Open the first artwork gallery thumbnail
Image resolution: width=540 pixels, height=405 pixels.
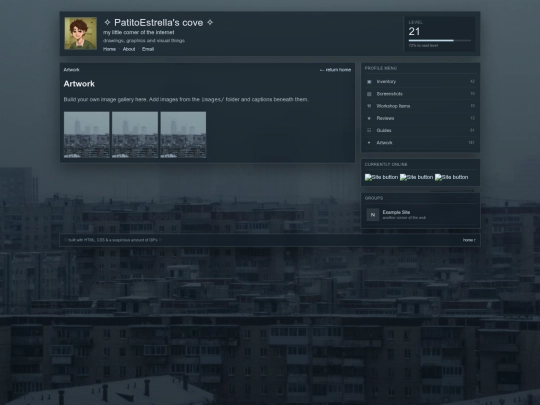pos(87,135)
